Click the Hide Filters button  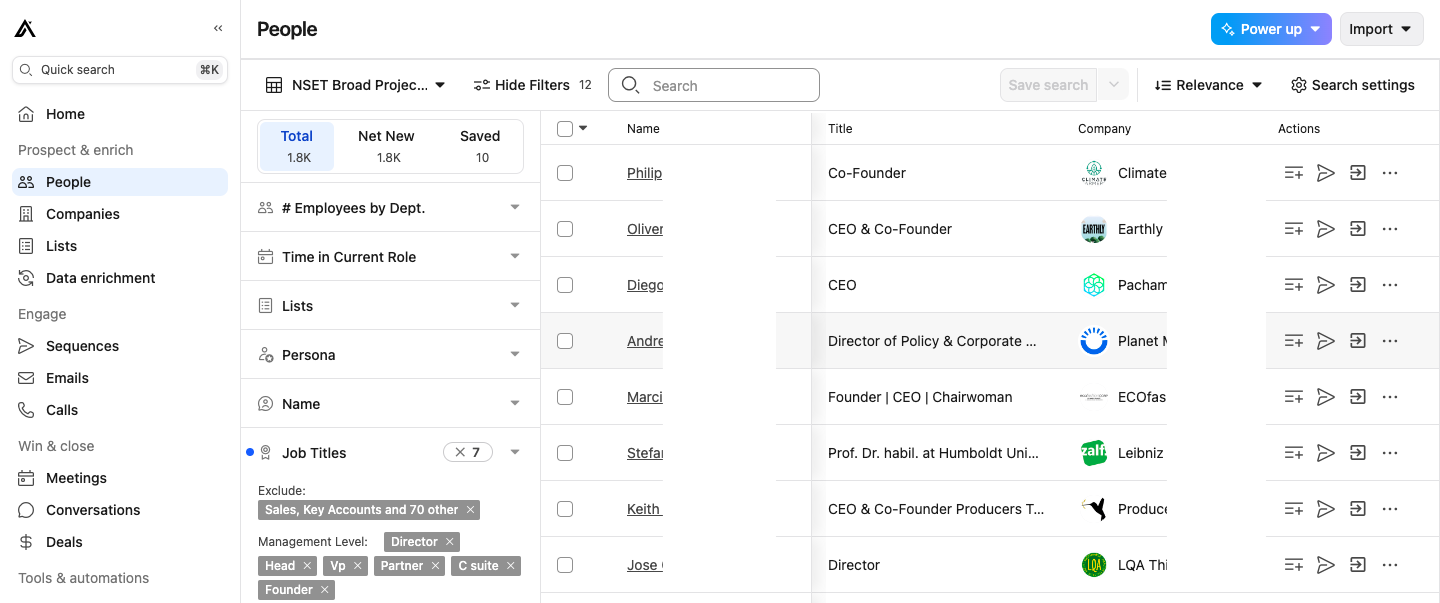click(521, 85)
